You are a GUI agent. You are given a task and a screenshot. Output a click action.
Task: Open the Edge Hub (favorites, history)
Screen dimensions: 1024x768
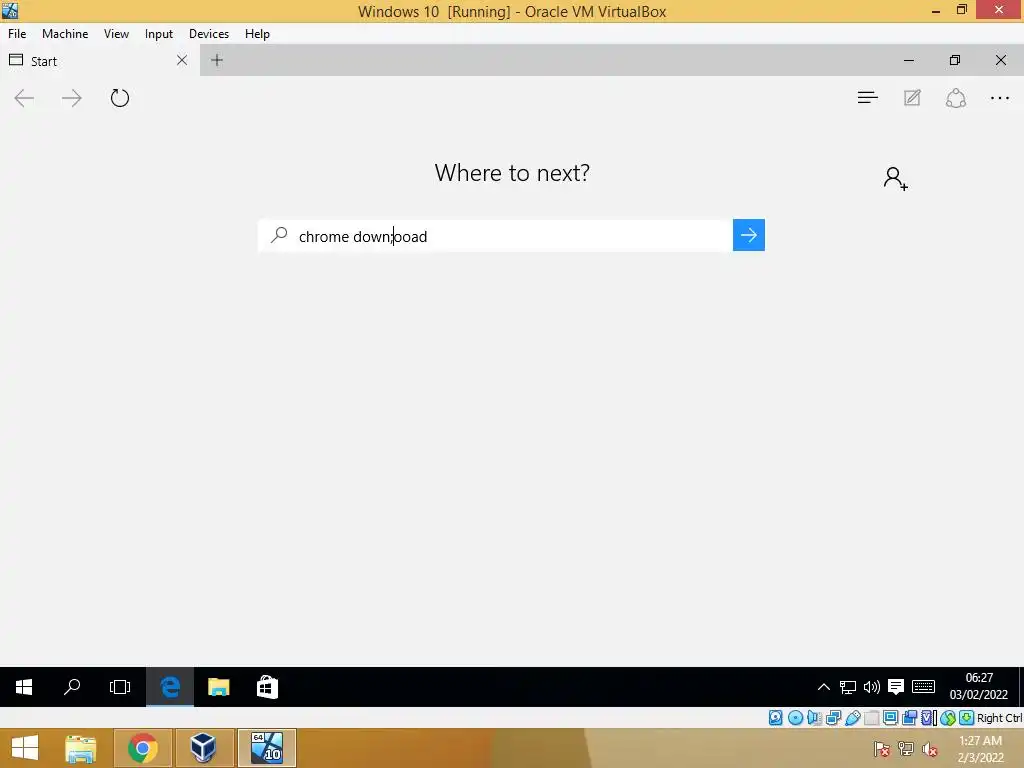coord(867,98)
